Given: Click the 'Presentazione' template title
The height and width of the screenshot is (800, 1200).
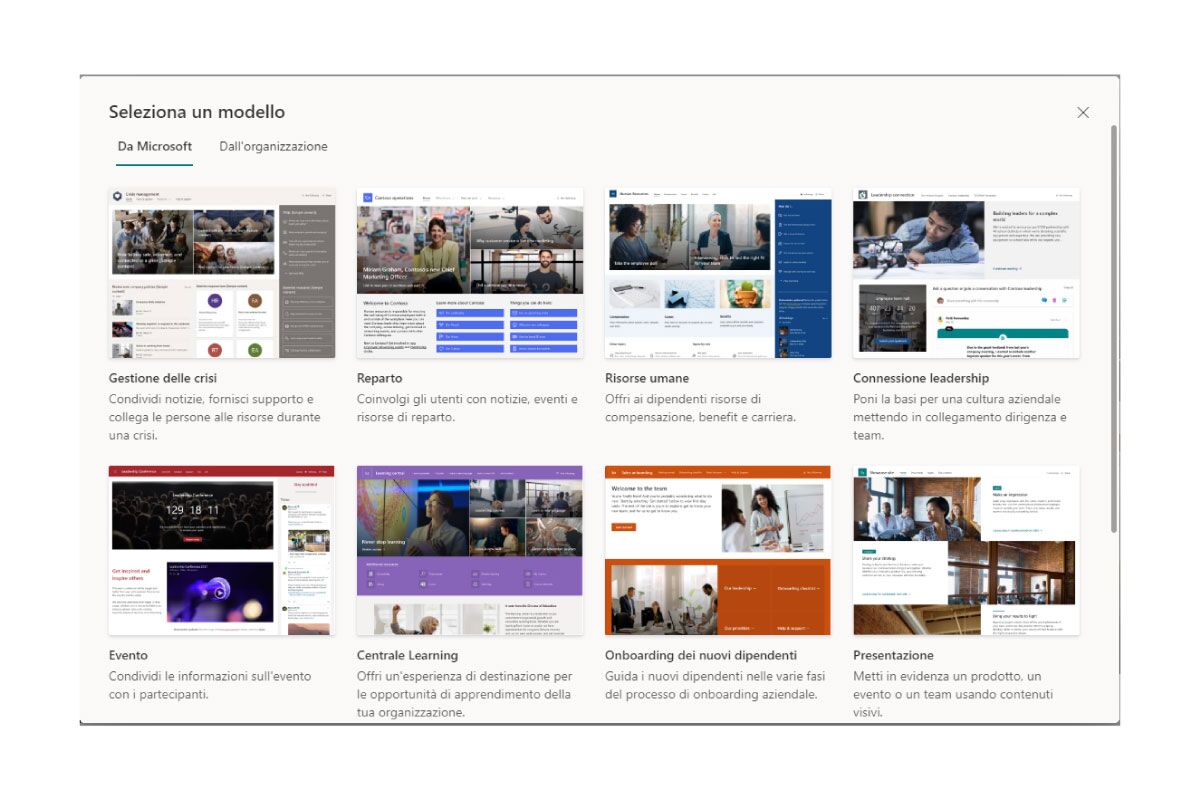Looking at the screenshot, I should (x=893, y=654).
